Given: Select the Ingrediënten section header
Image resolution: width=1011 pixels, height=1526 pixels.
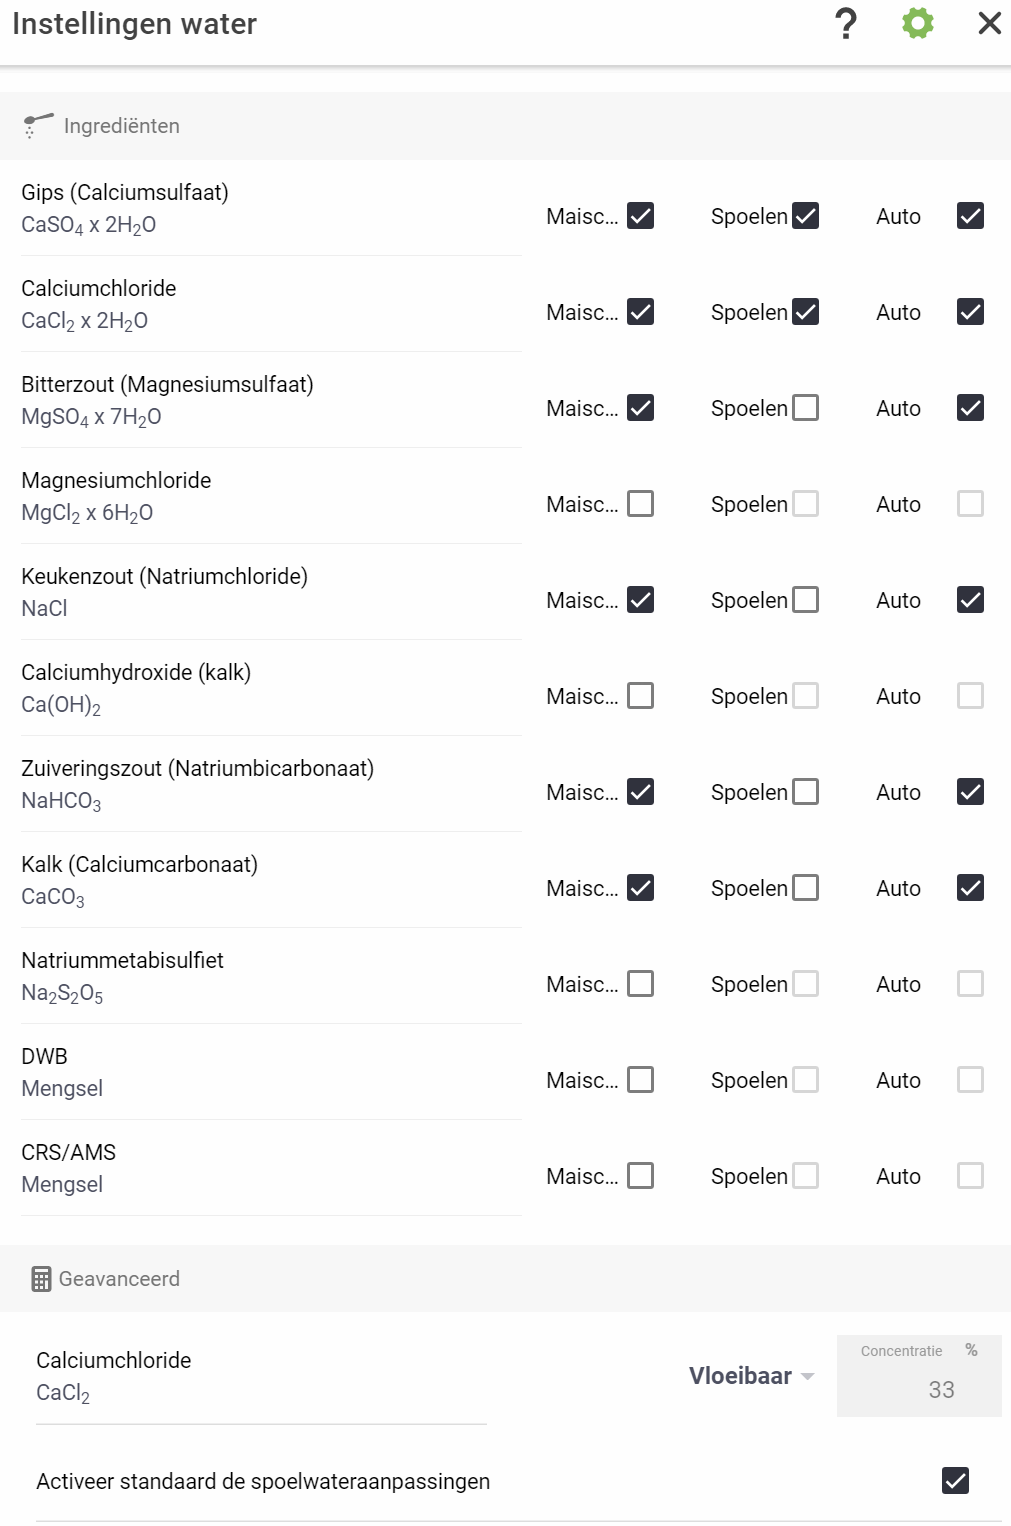Looking at the screenshot, I should [x=505, y=126].
